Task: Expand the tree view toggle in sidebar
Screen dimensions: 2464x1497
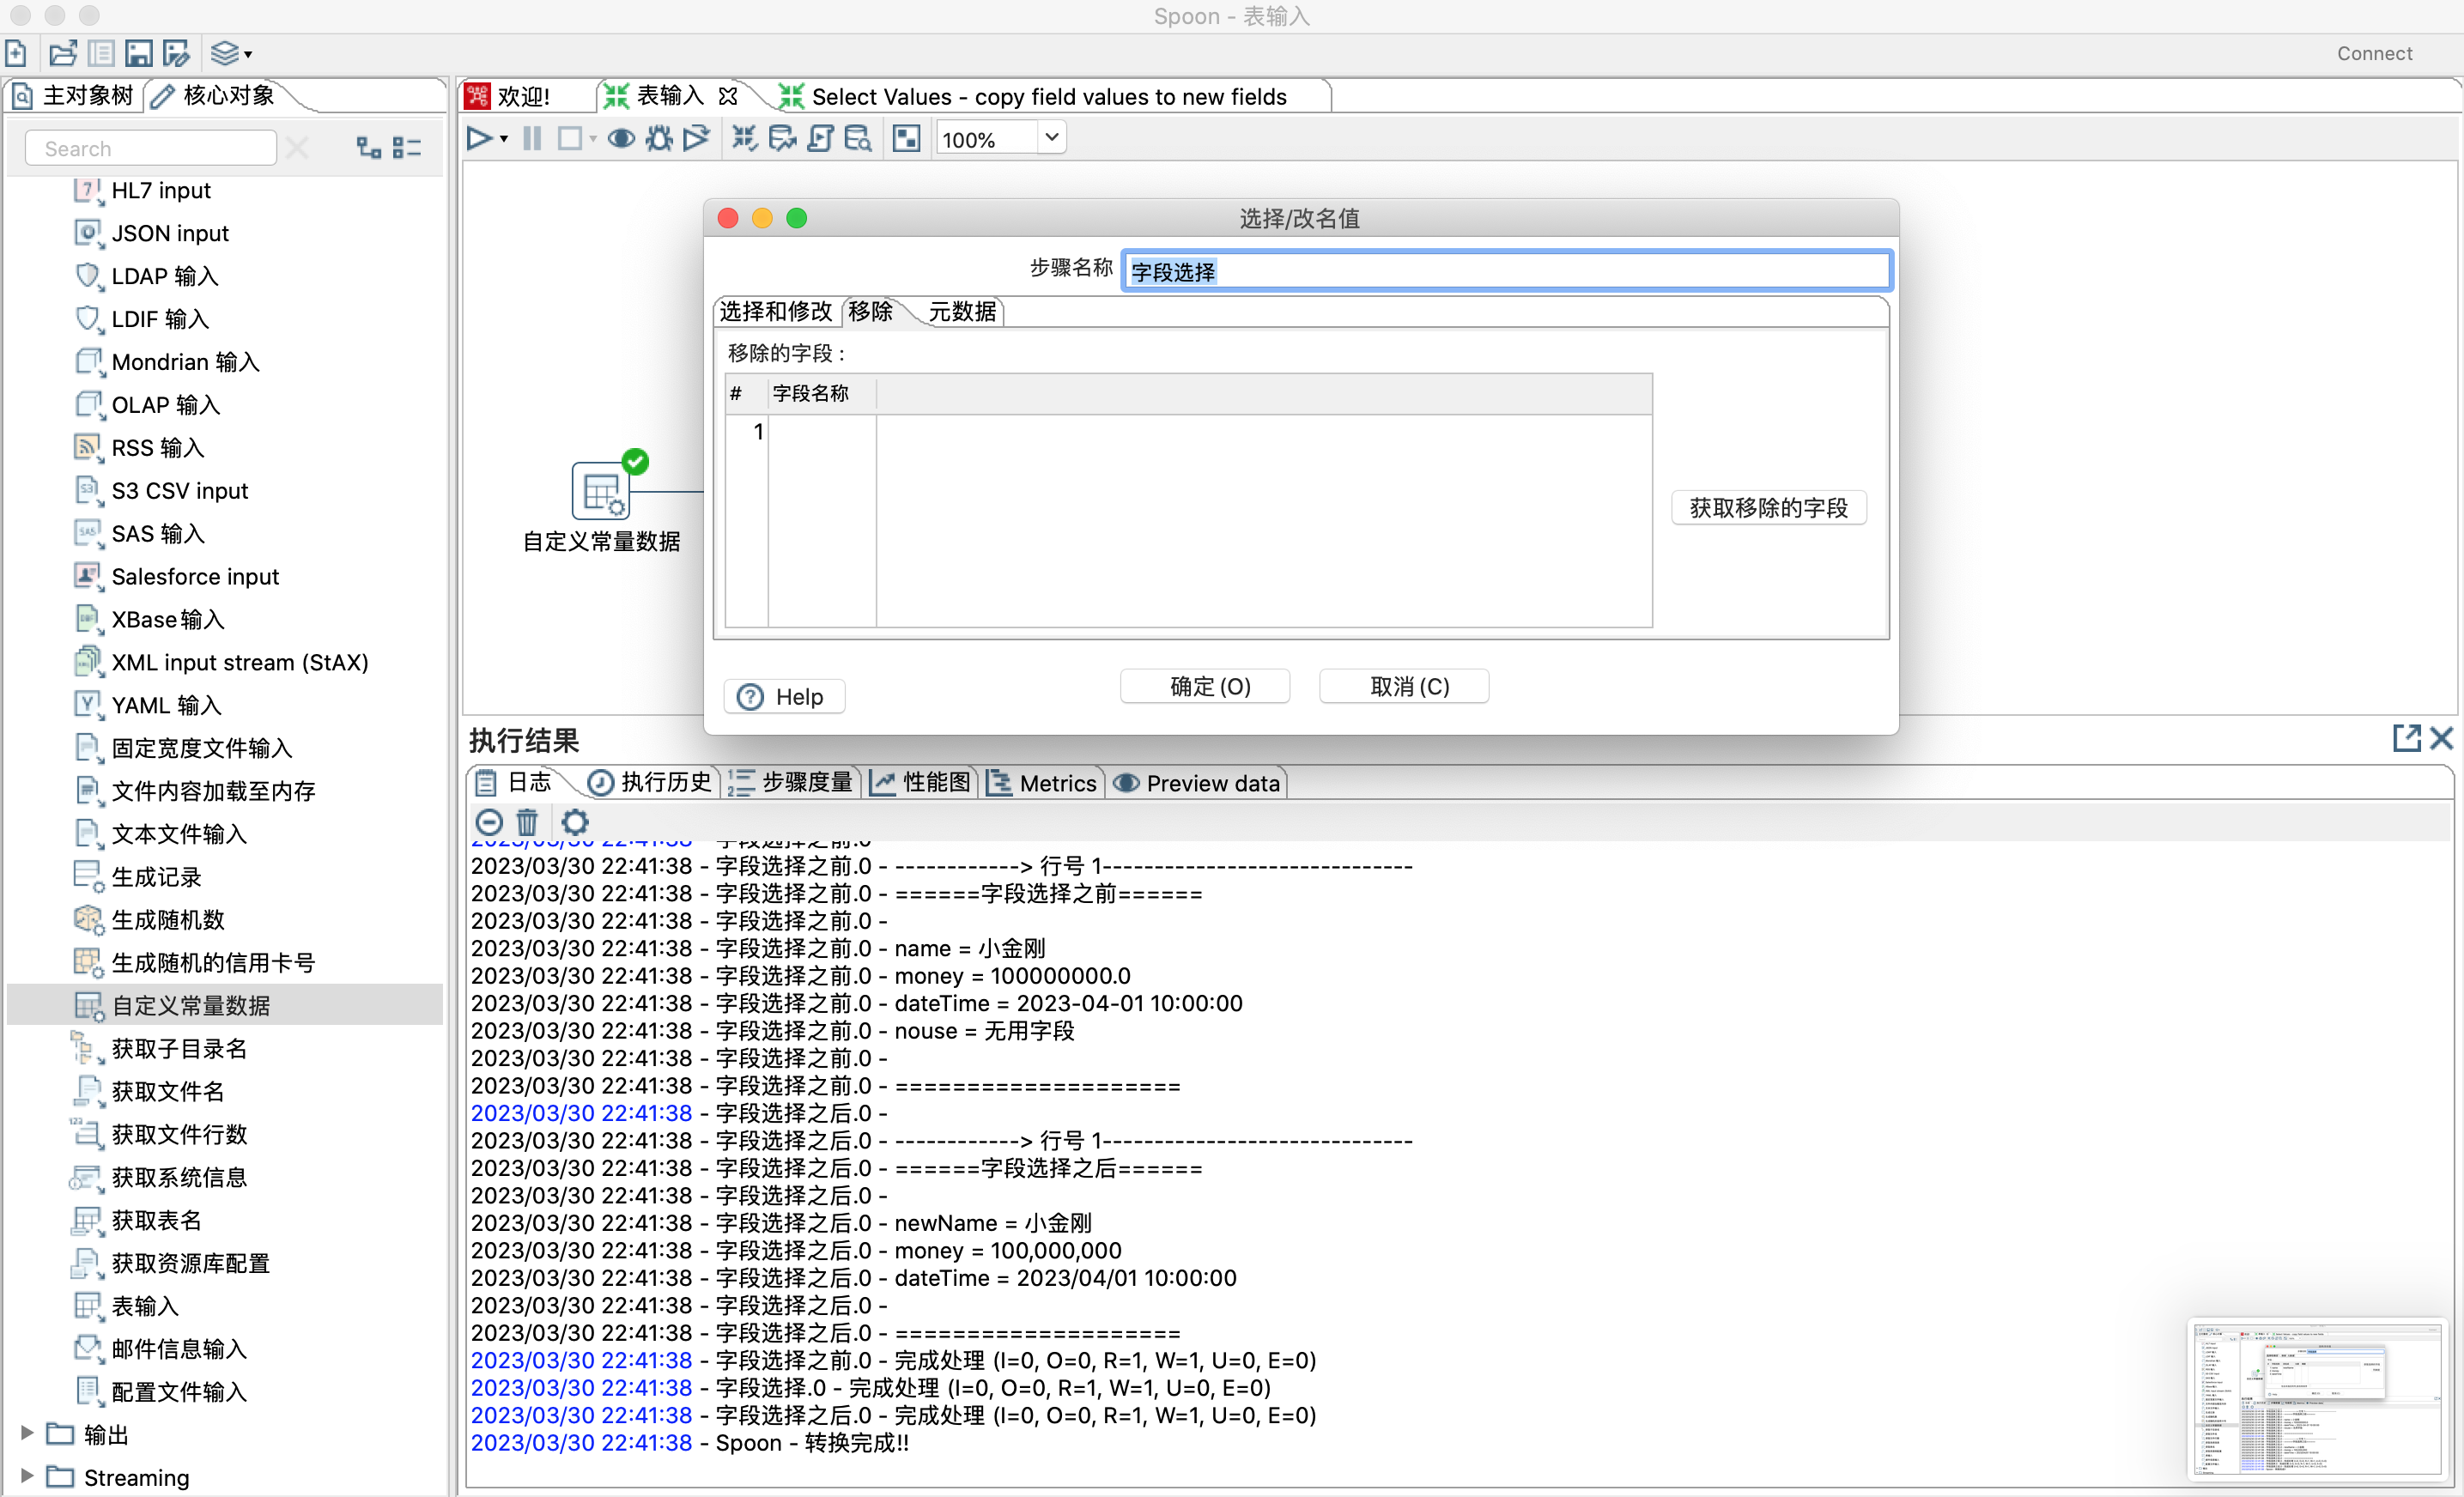Action: (x=368, y=148)
